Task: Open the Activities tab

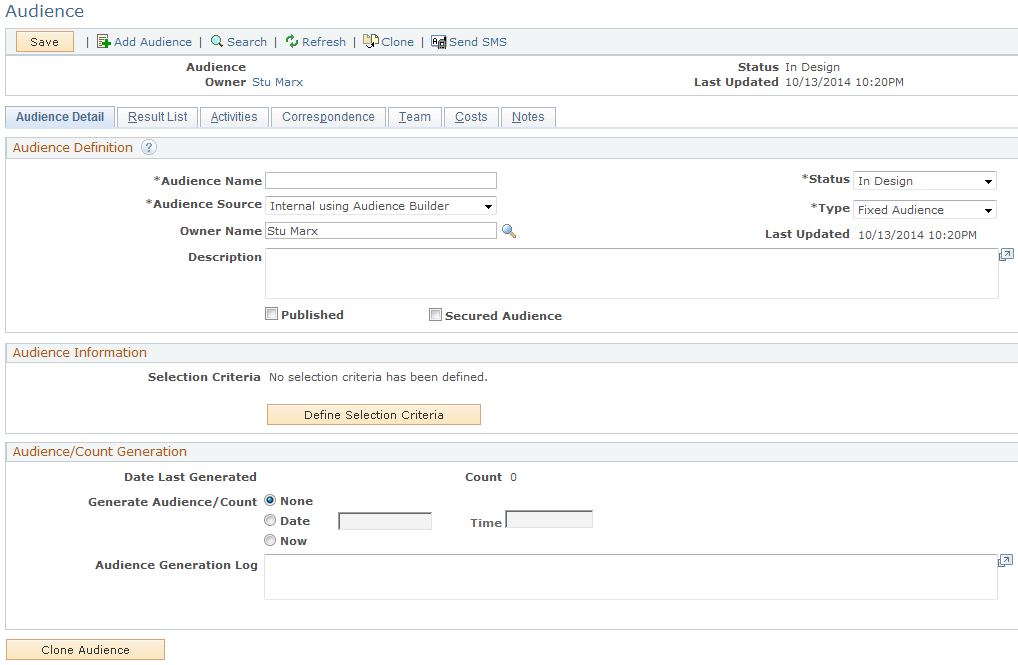Action: (234, 117)
